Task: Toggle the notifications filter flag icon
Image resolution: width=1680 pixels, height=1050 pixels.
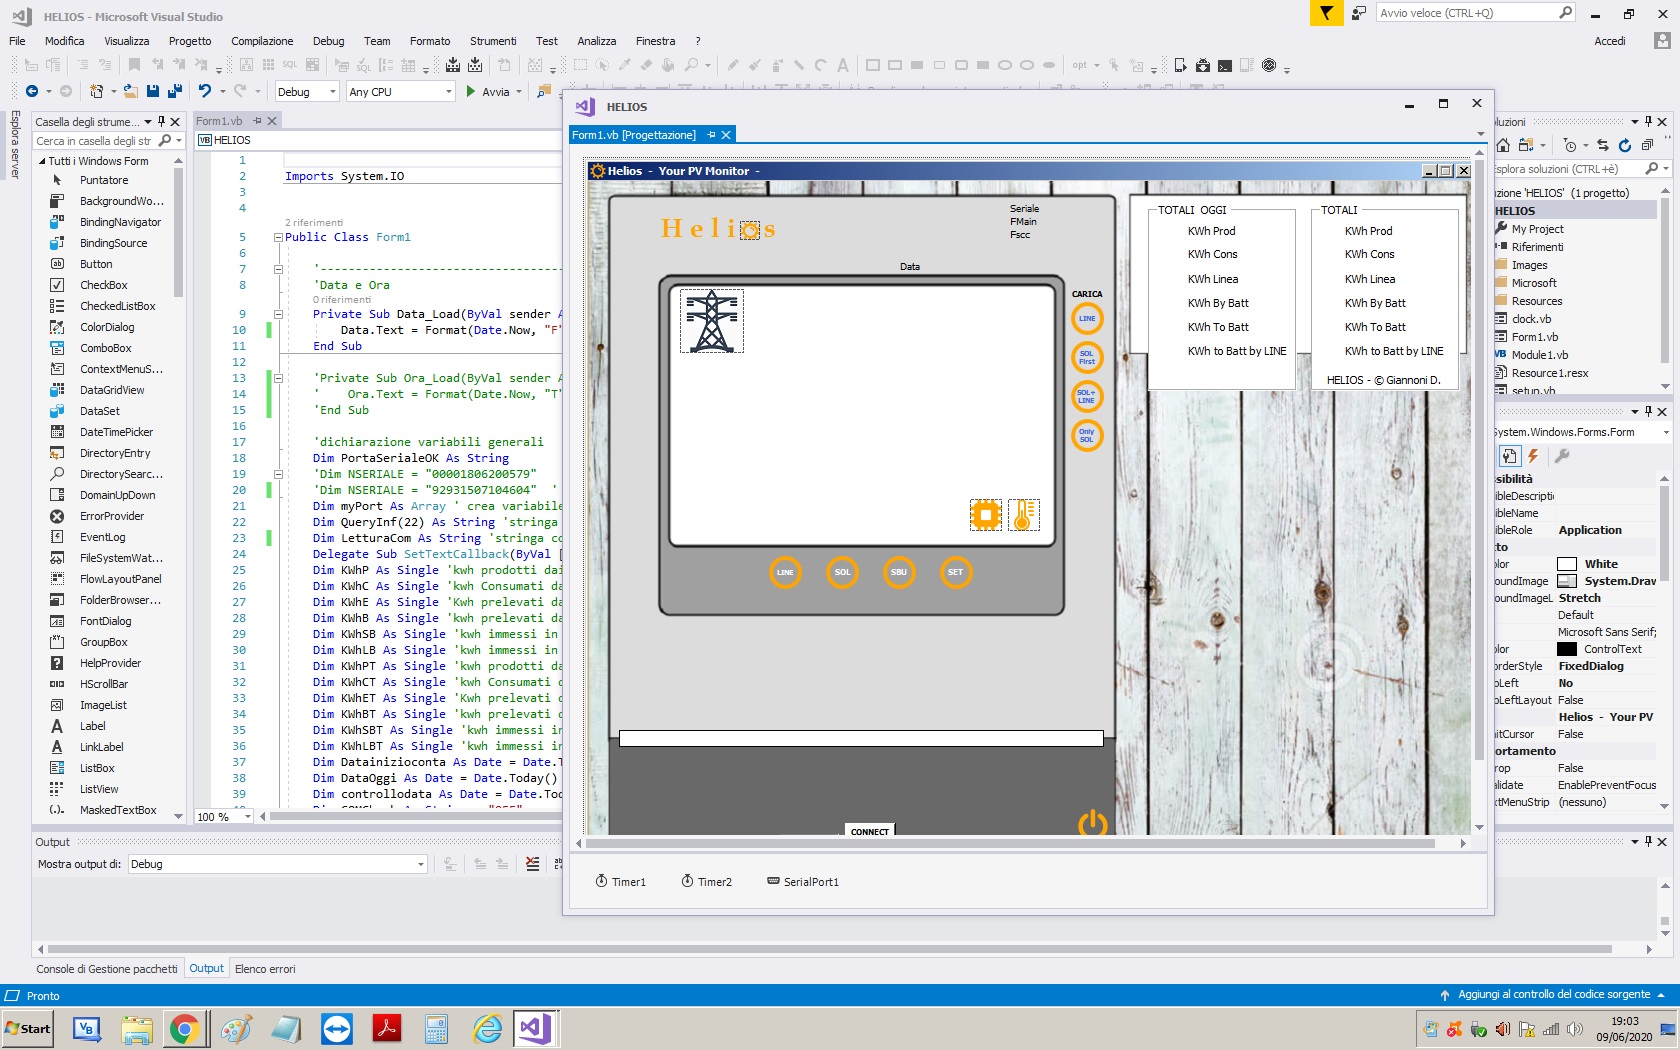Action: click(x=1326, y=13)
